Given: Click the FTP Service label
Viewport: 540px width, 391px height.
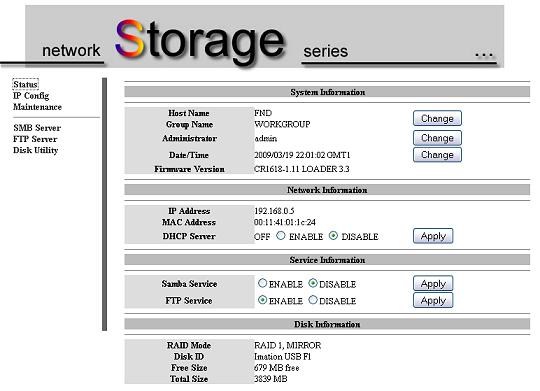Looking at the screenshot, I should [189, 301].
